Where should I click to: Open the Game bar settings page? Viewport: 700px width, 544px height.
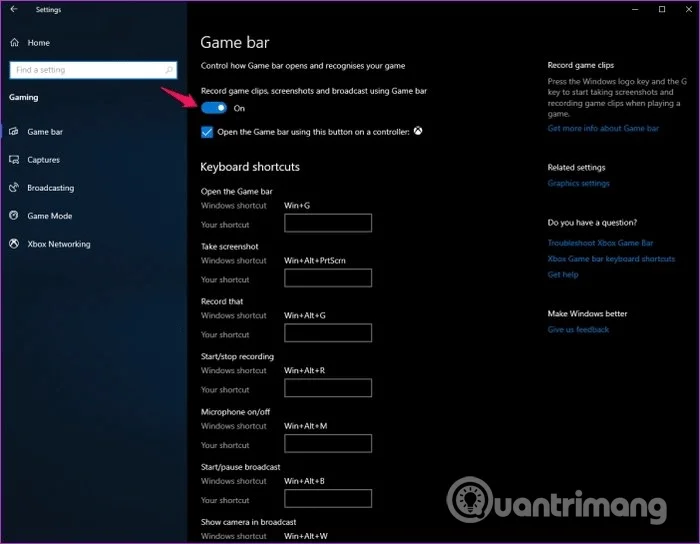45,132
